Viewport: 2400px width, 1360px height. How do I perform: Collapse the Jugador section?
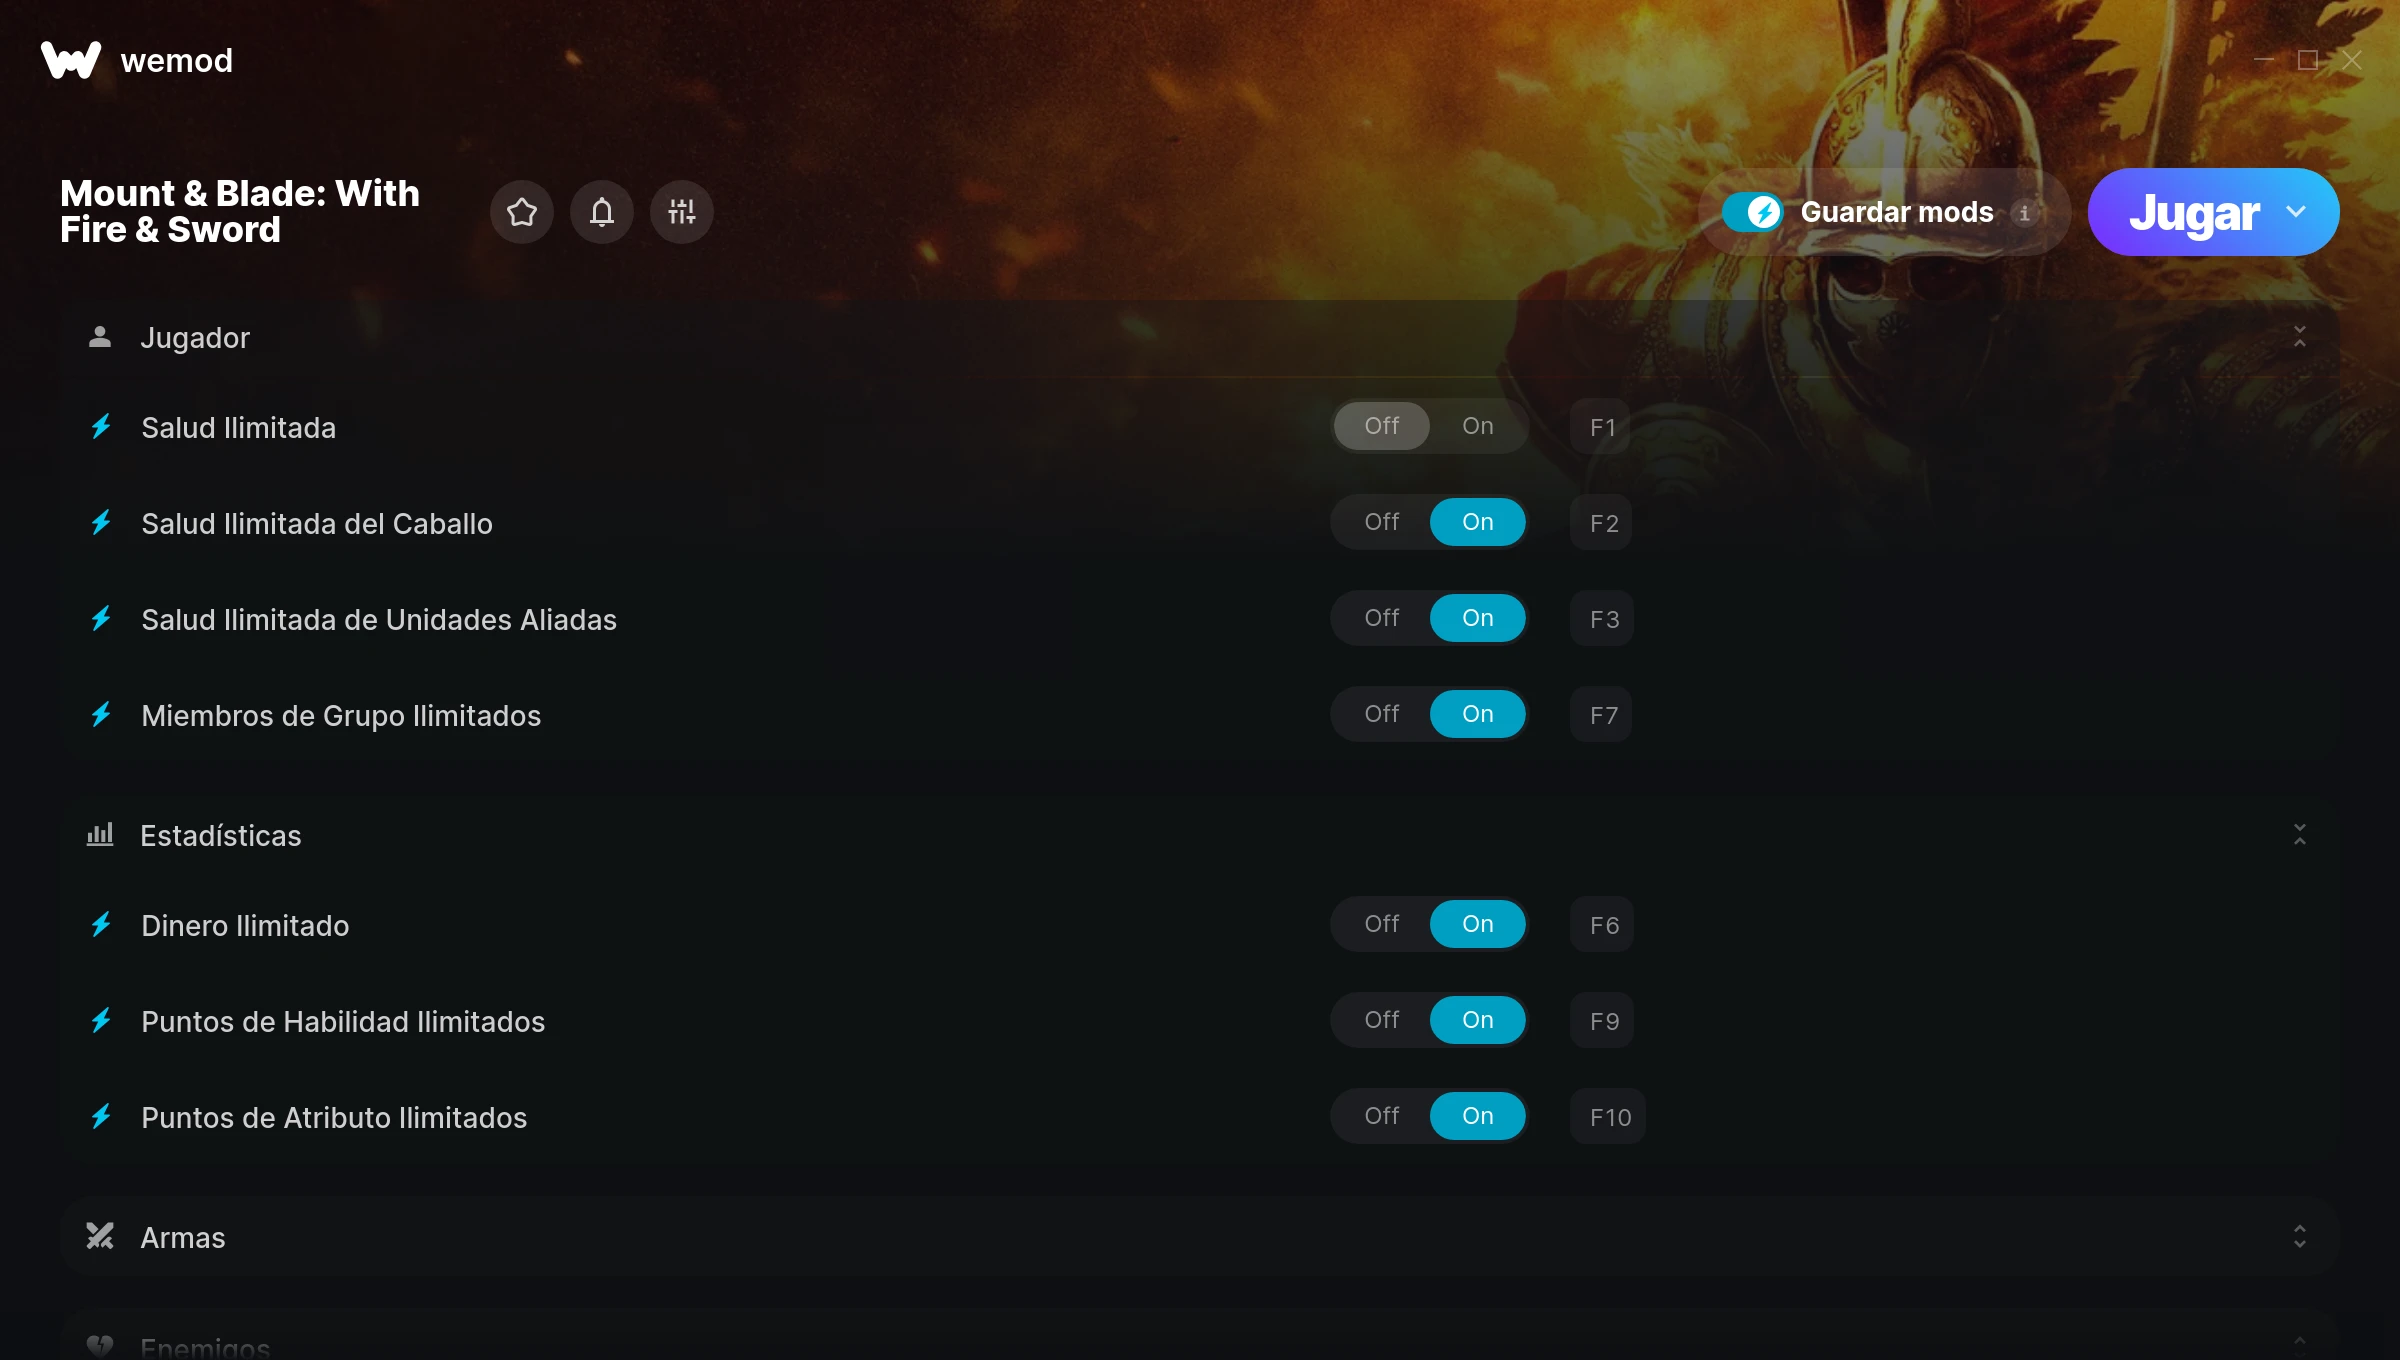(x=2300, y=337)
